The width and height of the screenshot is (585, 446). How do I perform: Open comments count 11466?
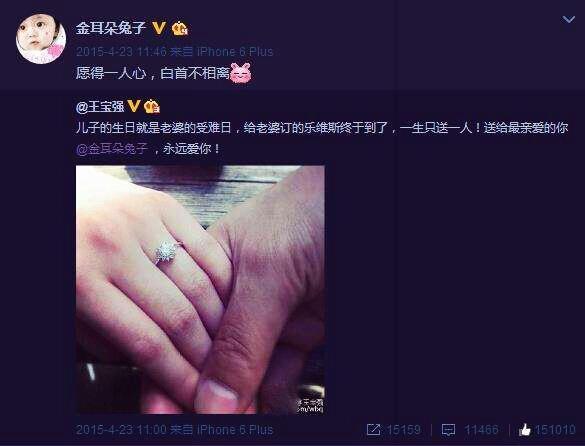click(481, 430)
